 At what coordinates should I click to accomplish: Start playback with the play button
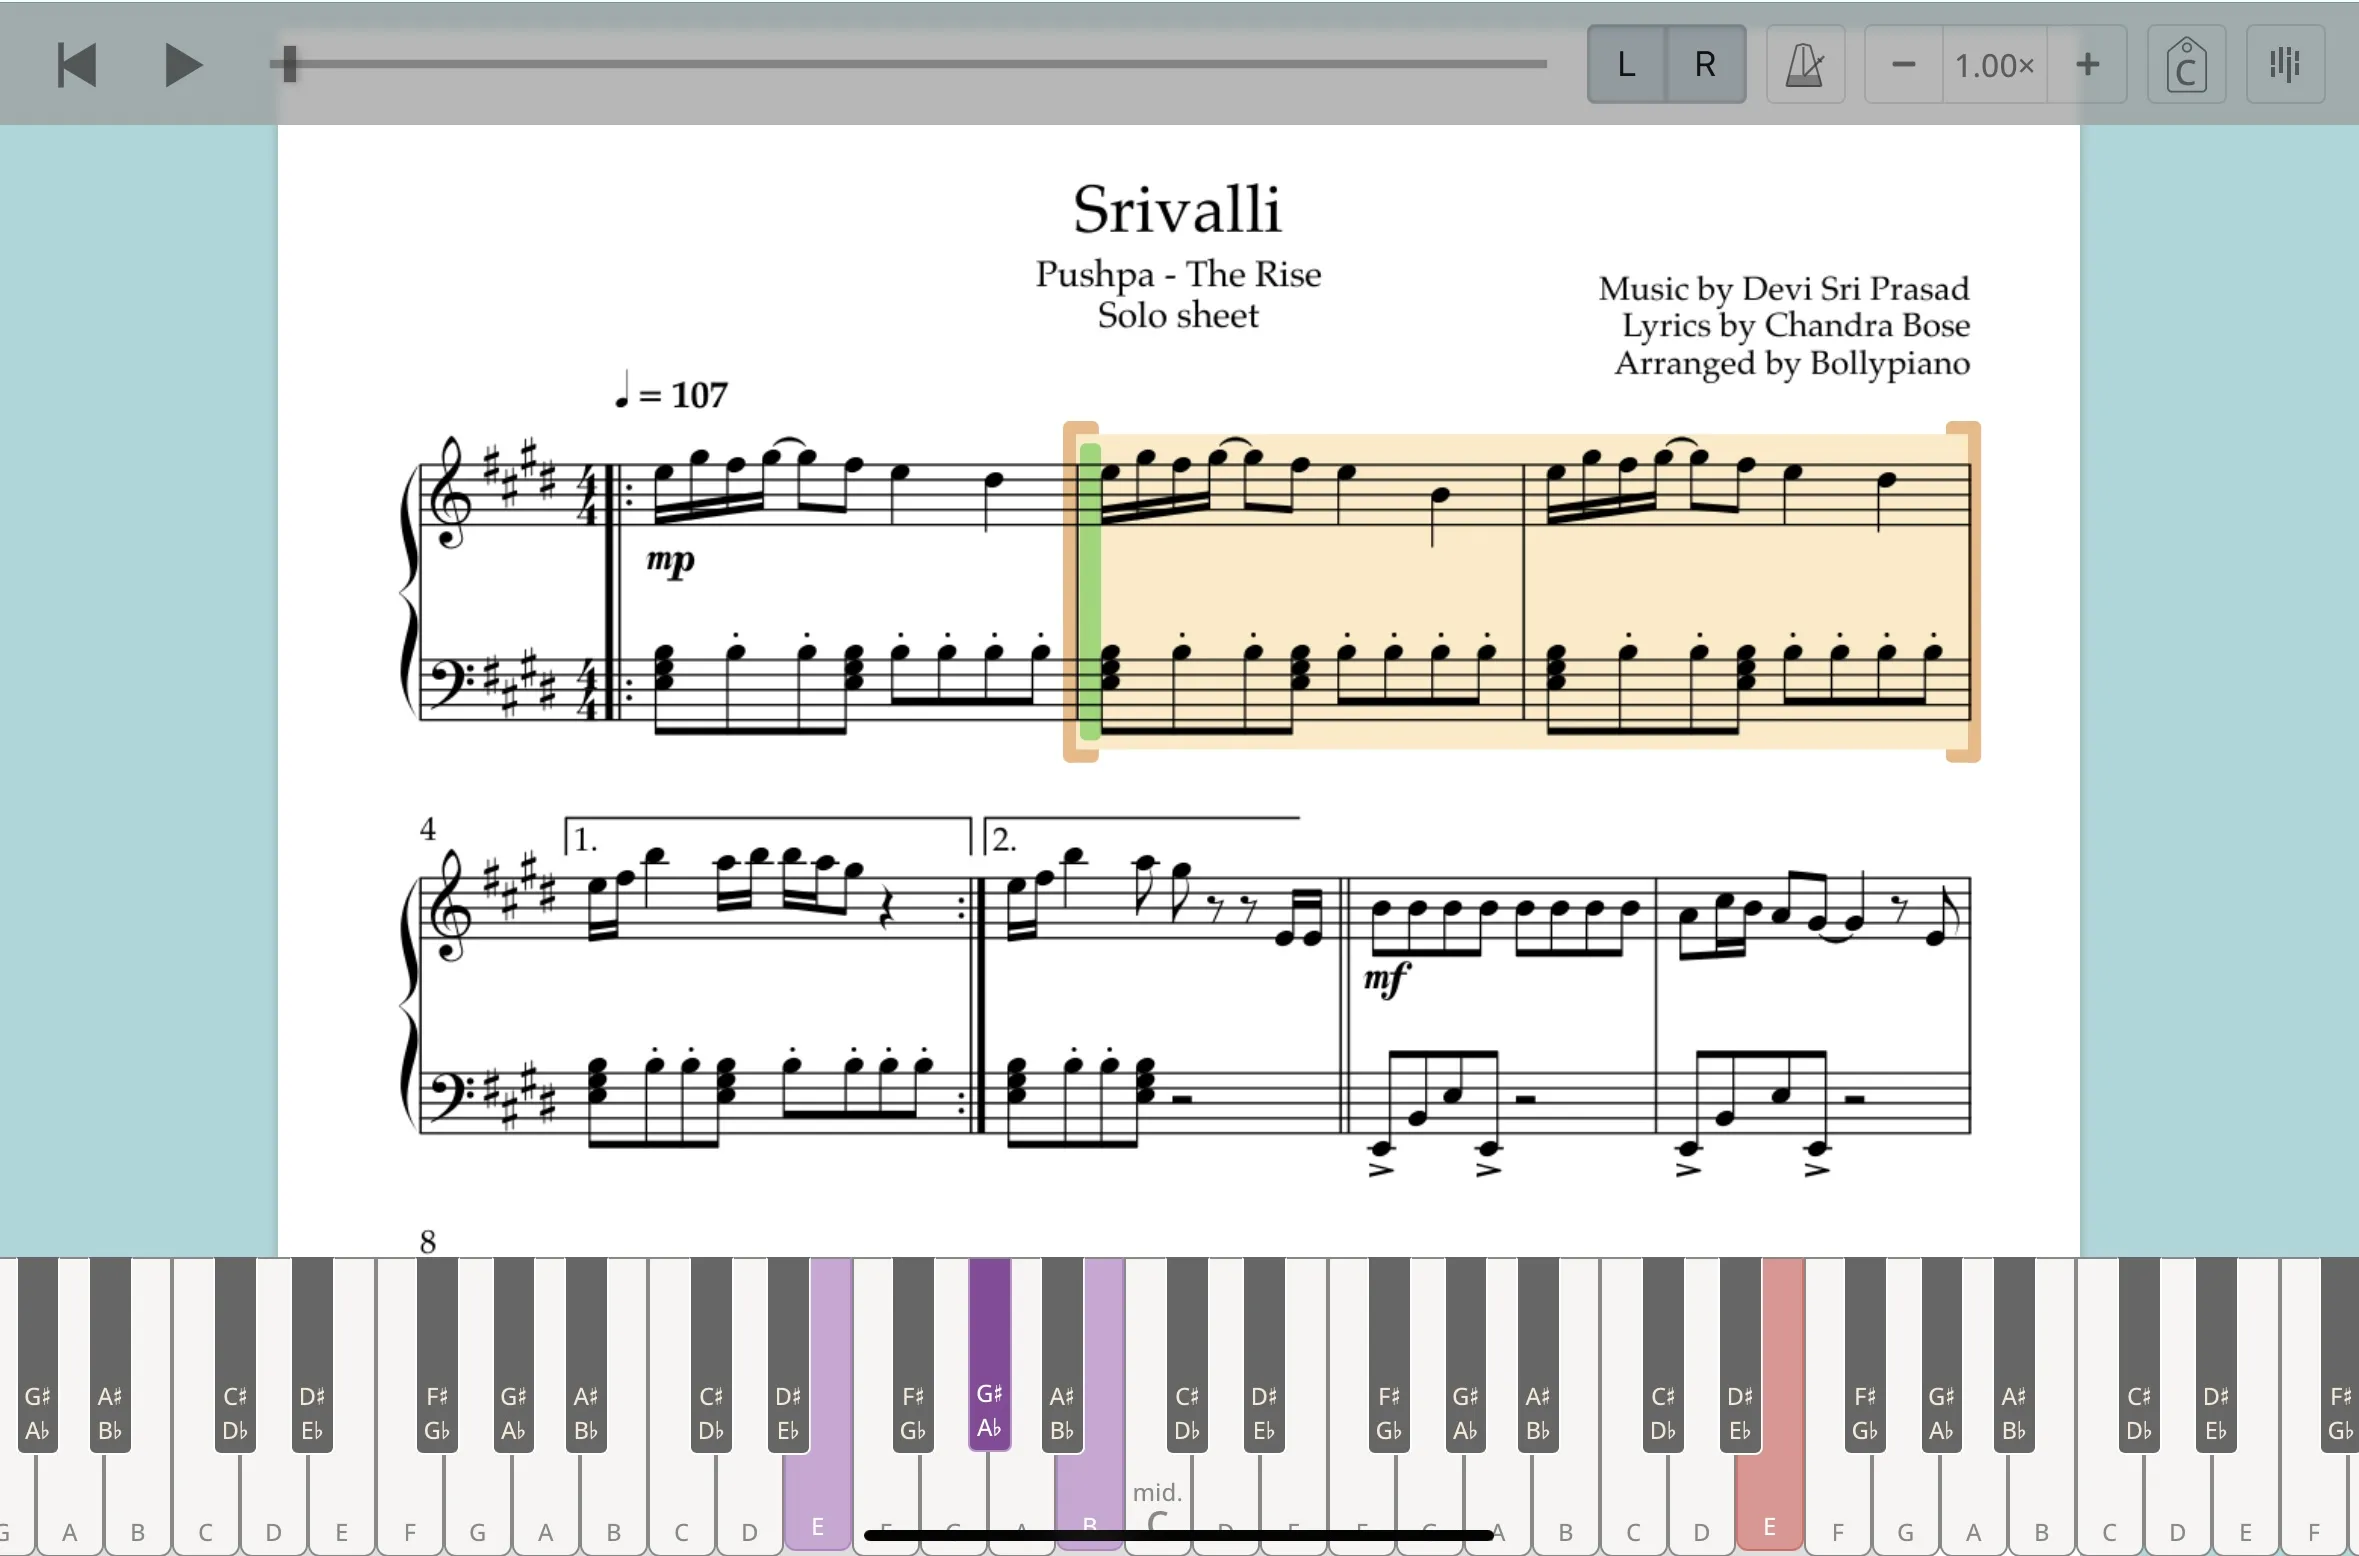[x=183, y=65]
